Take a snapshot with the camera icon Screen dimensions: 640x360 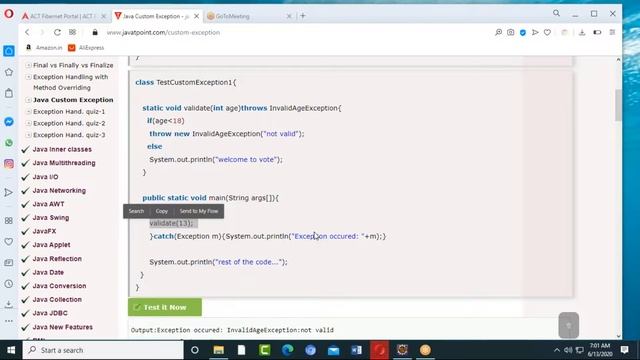[511, 32]
